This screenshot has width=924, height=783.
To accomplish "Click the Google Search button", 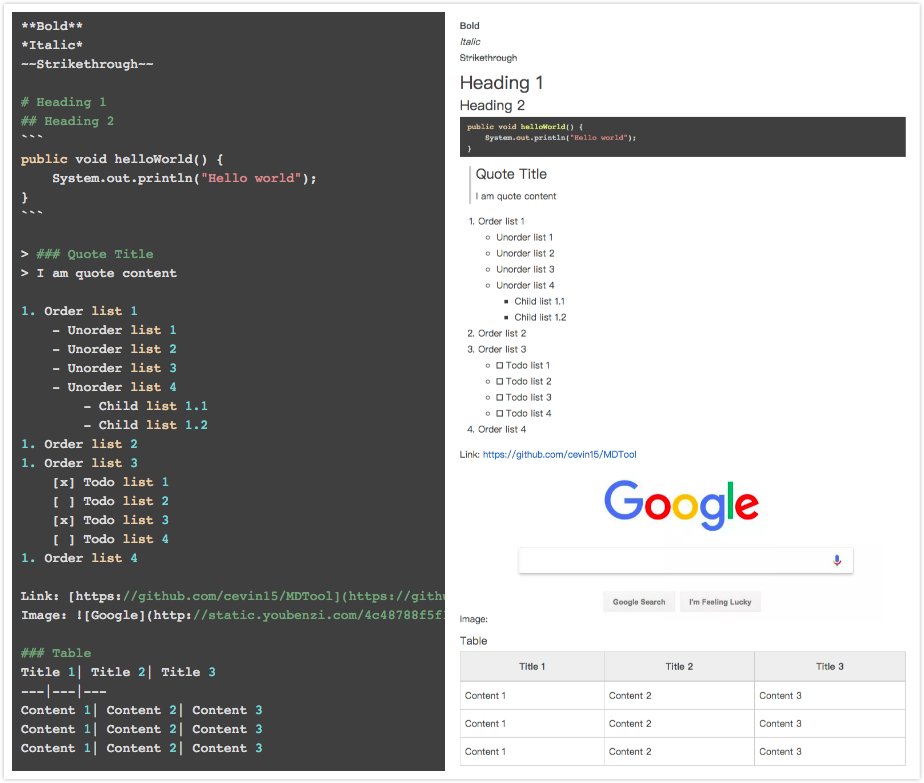I will point(639,602).
